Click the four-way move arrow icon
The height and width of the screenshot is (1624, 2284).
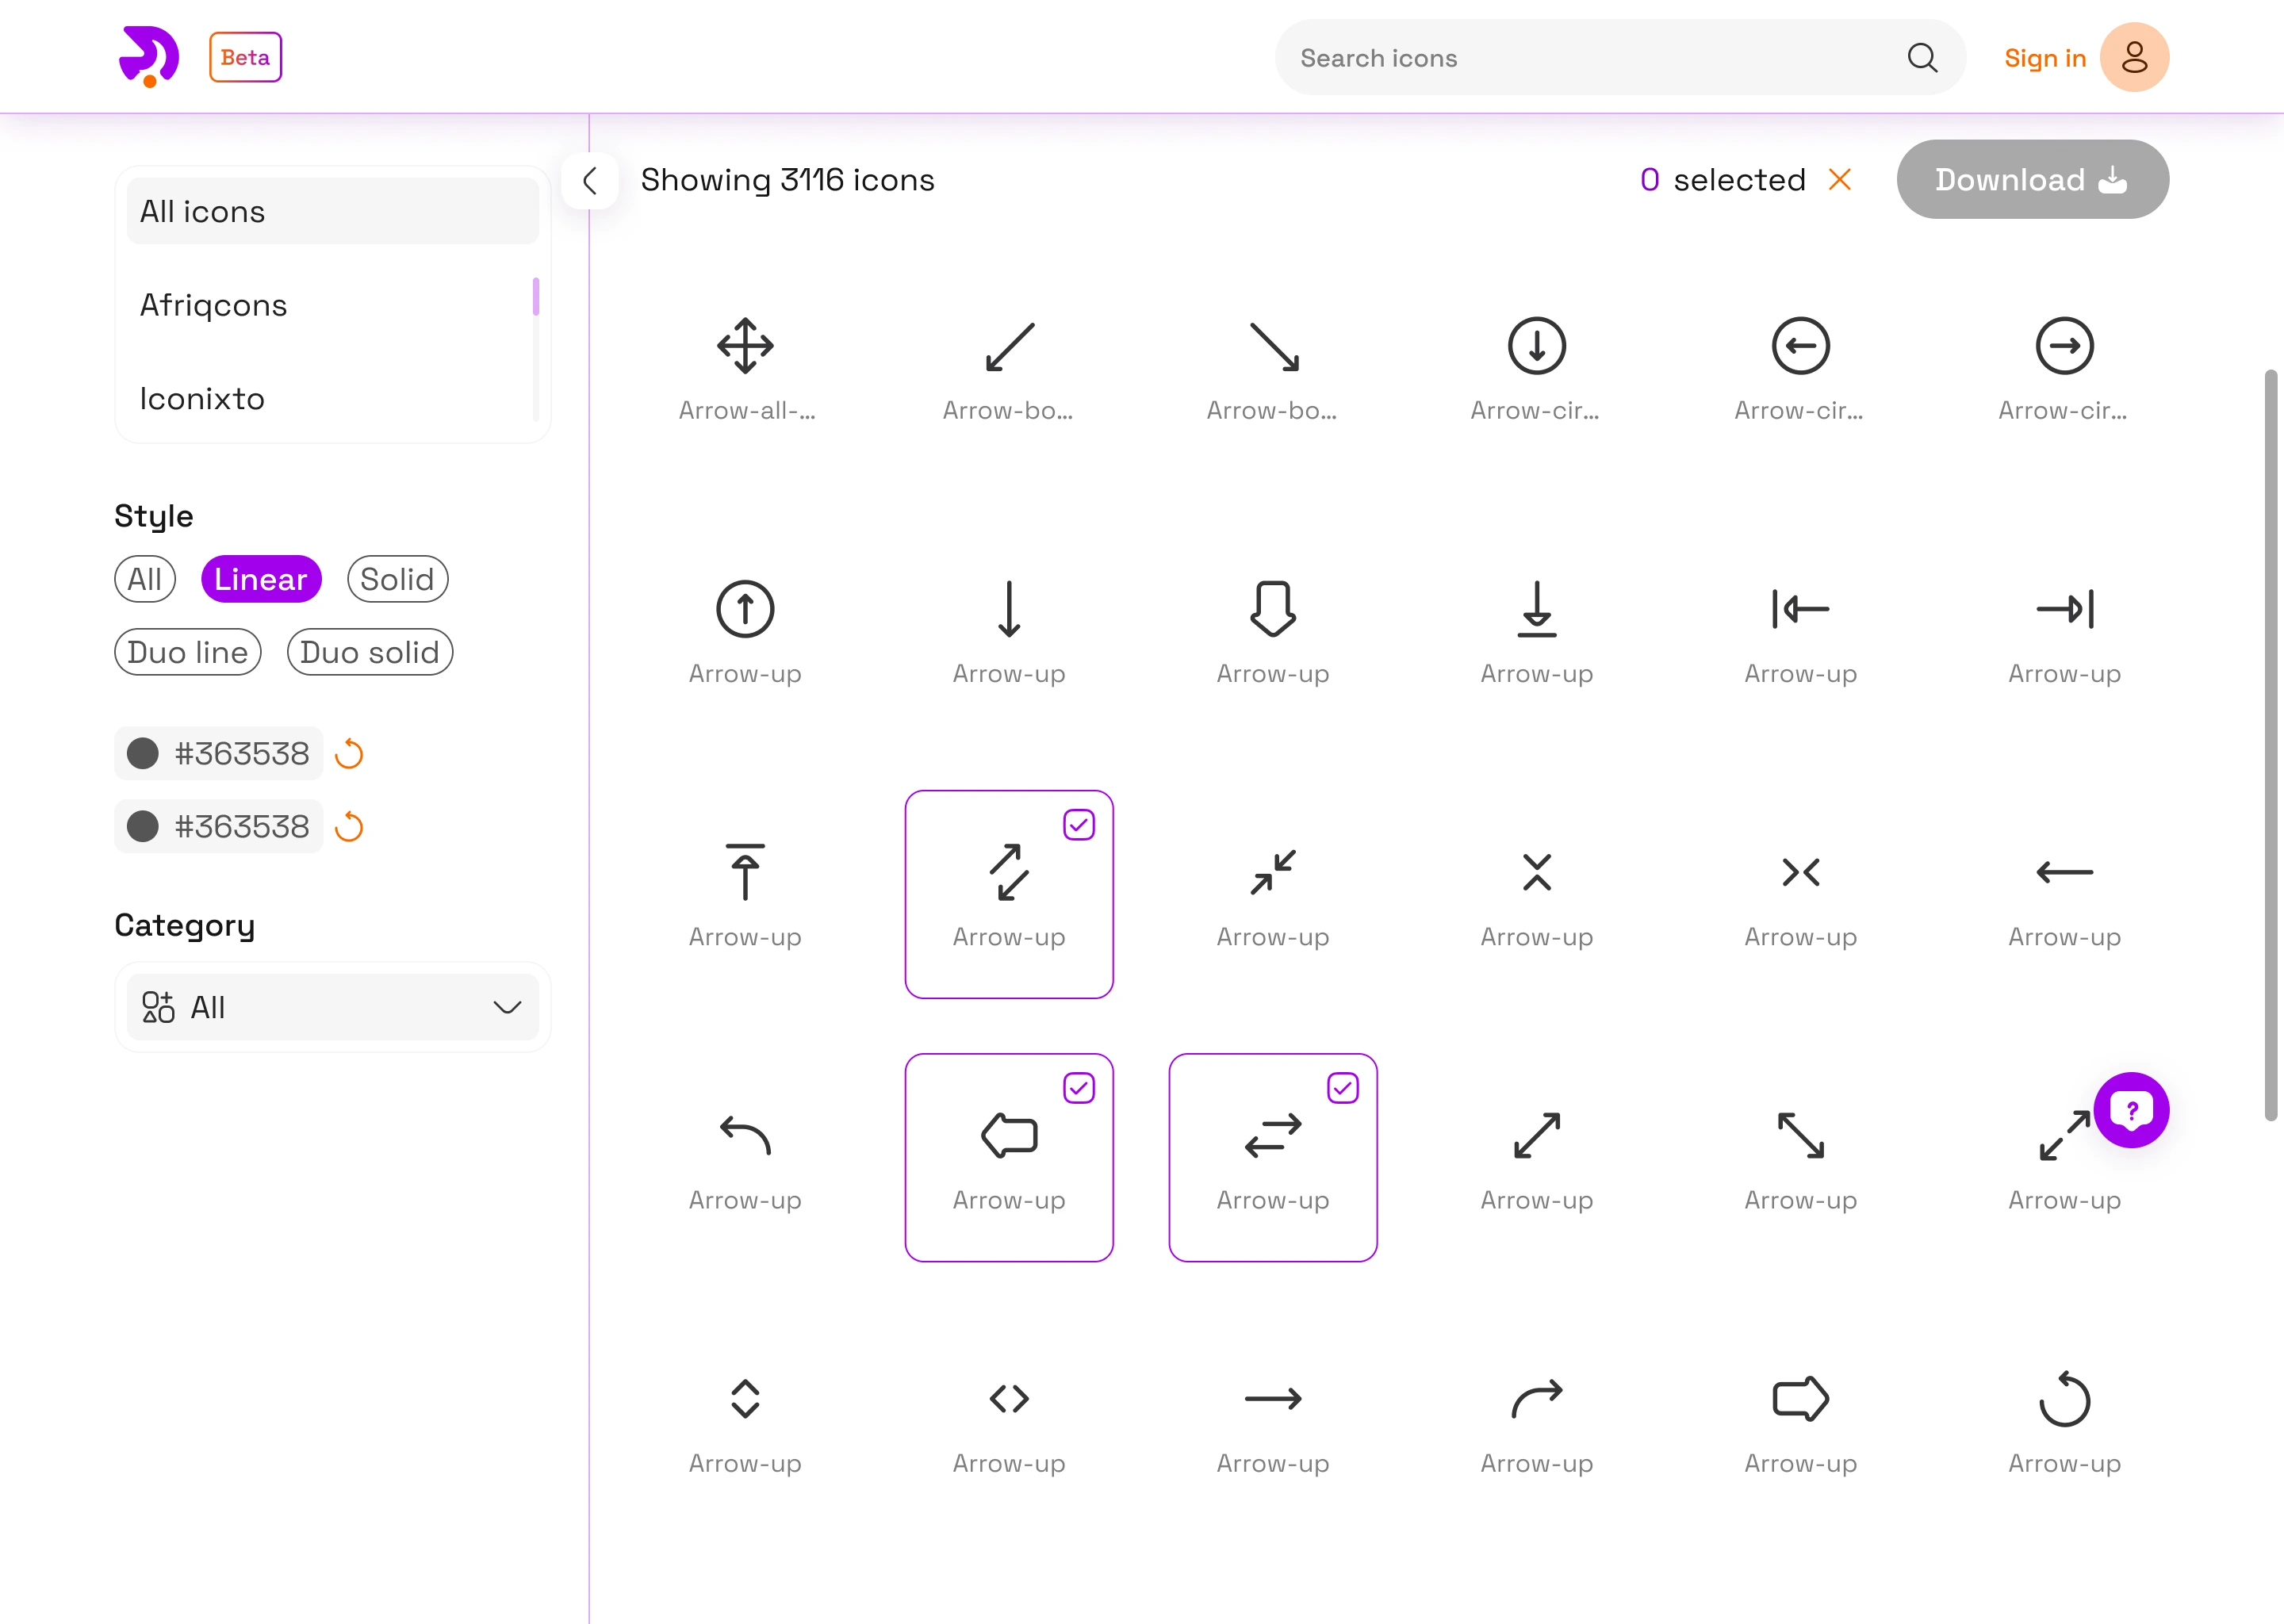[x=745, y=346]
